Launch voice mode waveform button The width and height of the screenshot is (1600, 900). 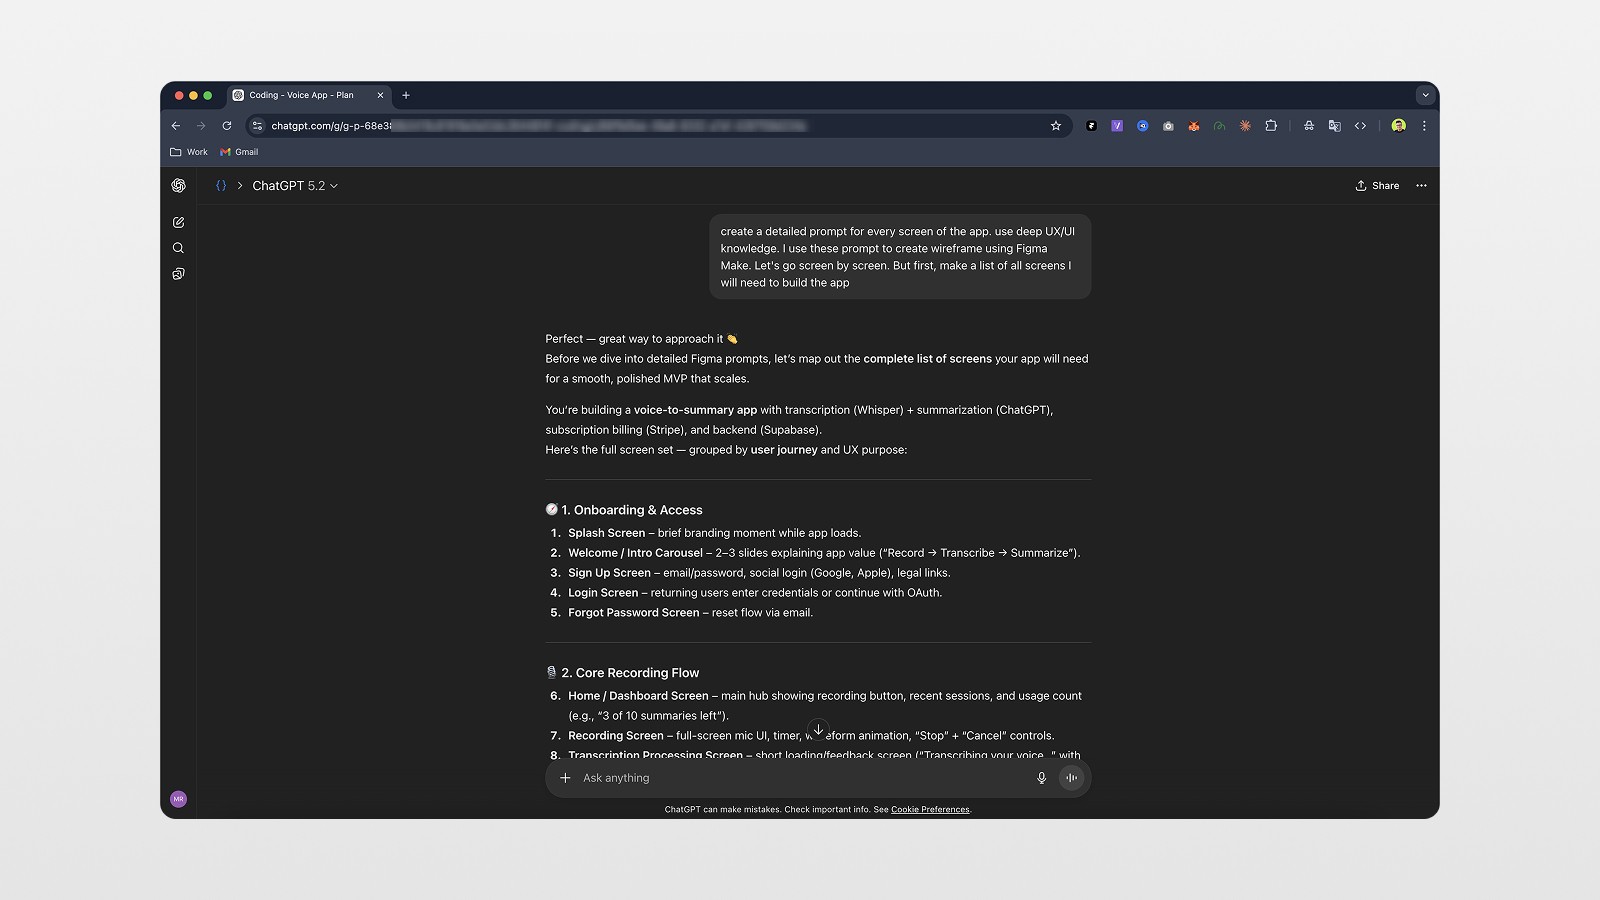tap(1071, 778)
